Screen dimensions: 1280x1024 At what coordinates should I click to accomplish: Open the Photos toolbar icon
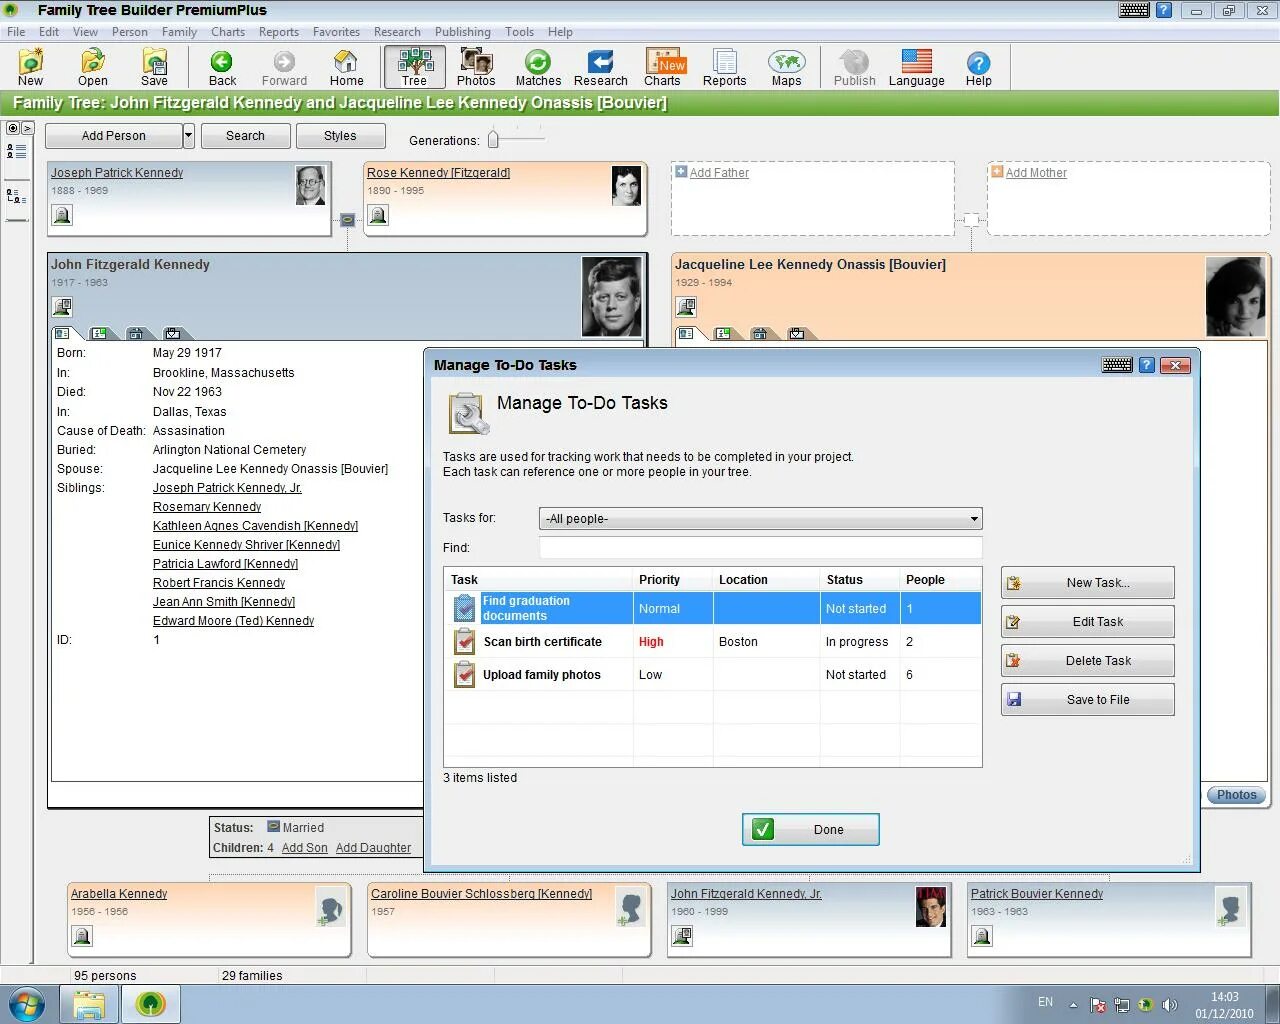pyautogui.click(x=476, y=67)
